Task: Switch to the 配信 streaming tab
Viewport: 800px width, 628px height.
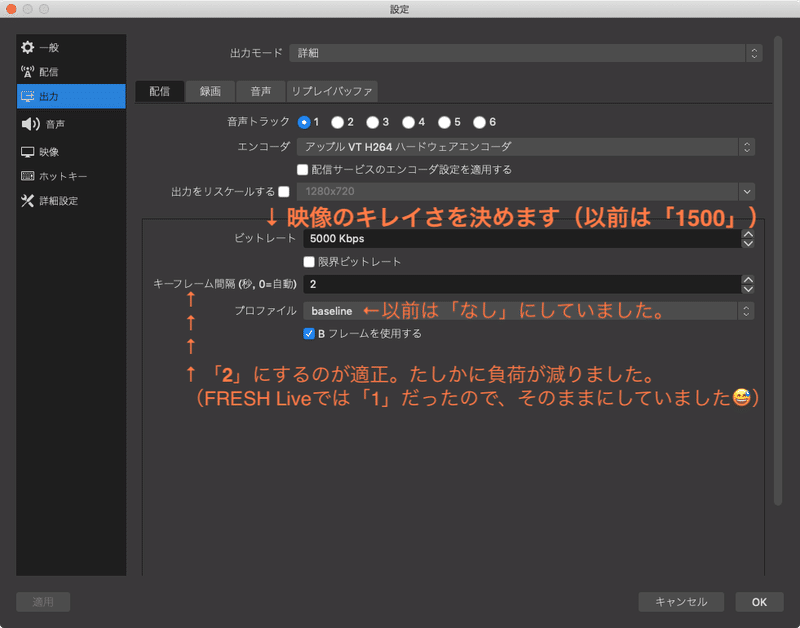Action: pos(160,91)
